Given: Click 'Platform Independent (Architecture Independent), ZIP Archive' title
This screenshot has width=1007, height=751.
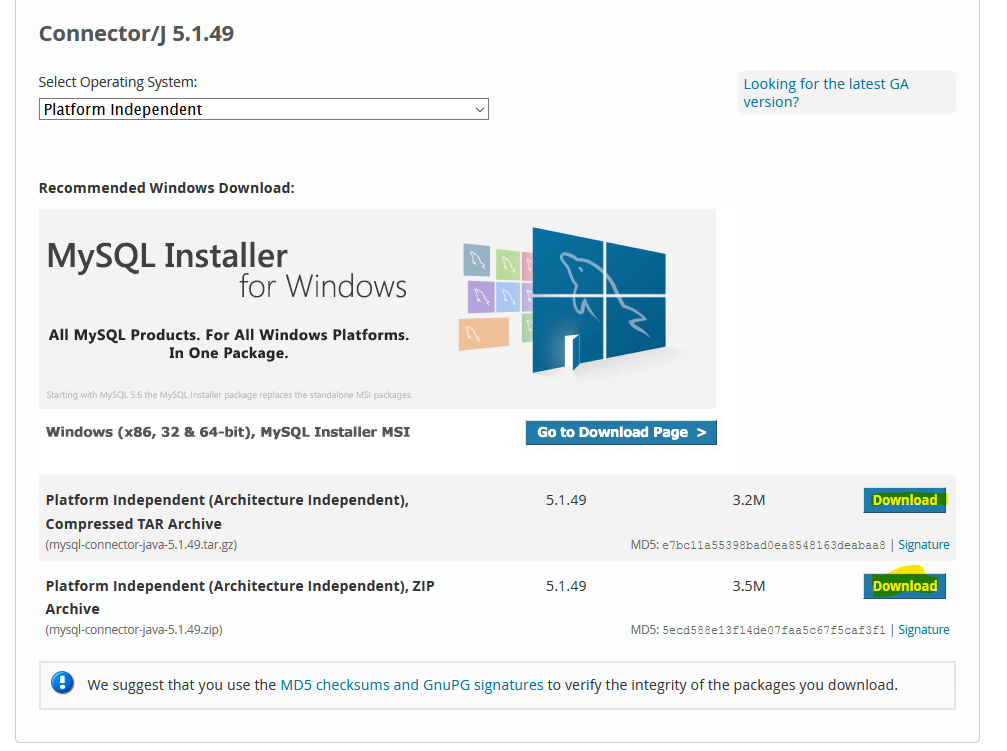Looking at the screenshot, I should [240, 597].
